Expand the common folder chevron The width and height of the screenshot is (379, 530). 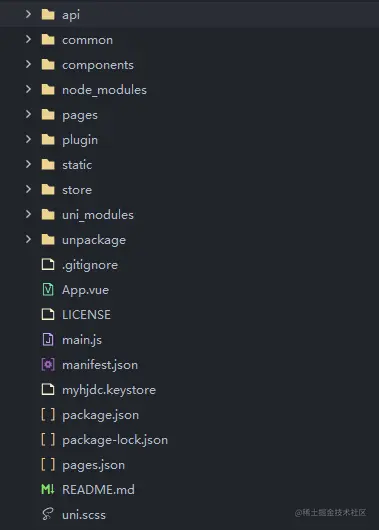point(28,39)
